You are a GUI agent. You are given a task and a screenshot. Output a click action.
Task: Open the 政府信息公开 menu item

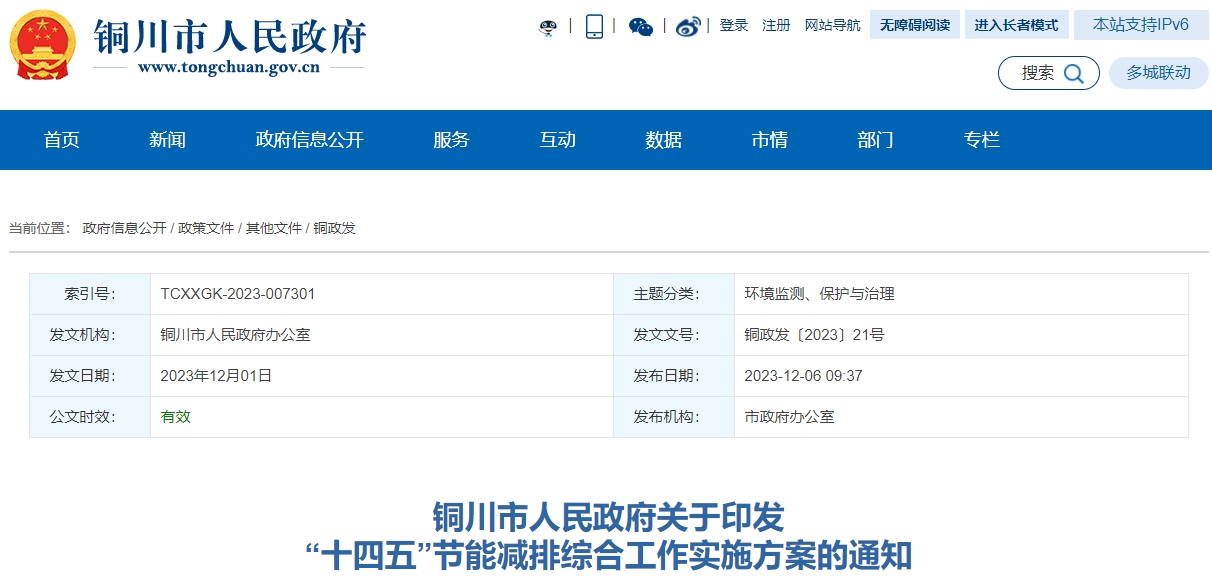click(x=309, y=140)
